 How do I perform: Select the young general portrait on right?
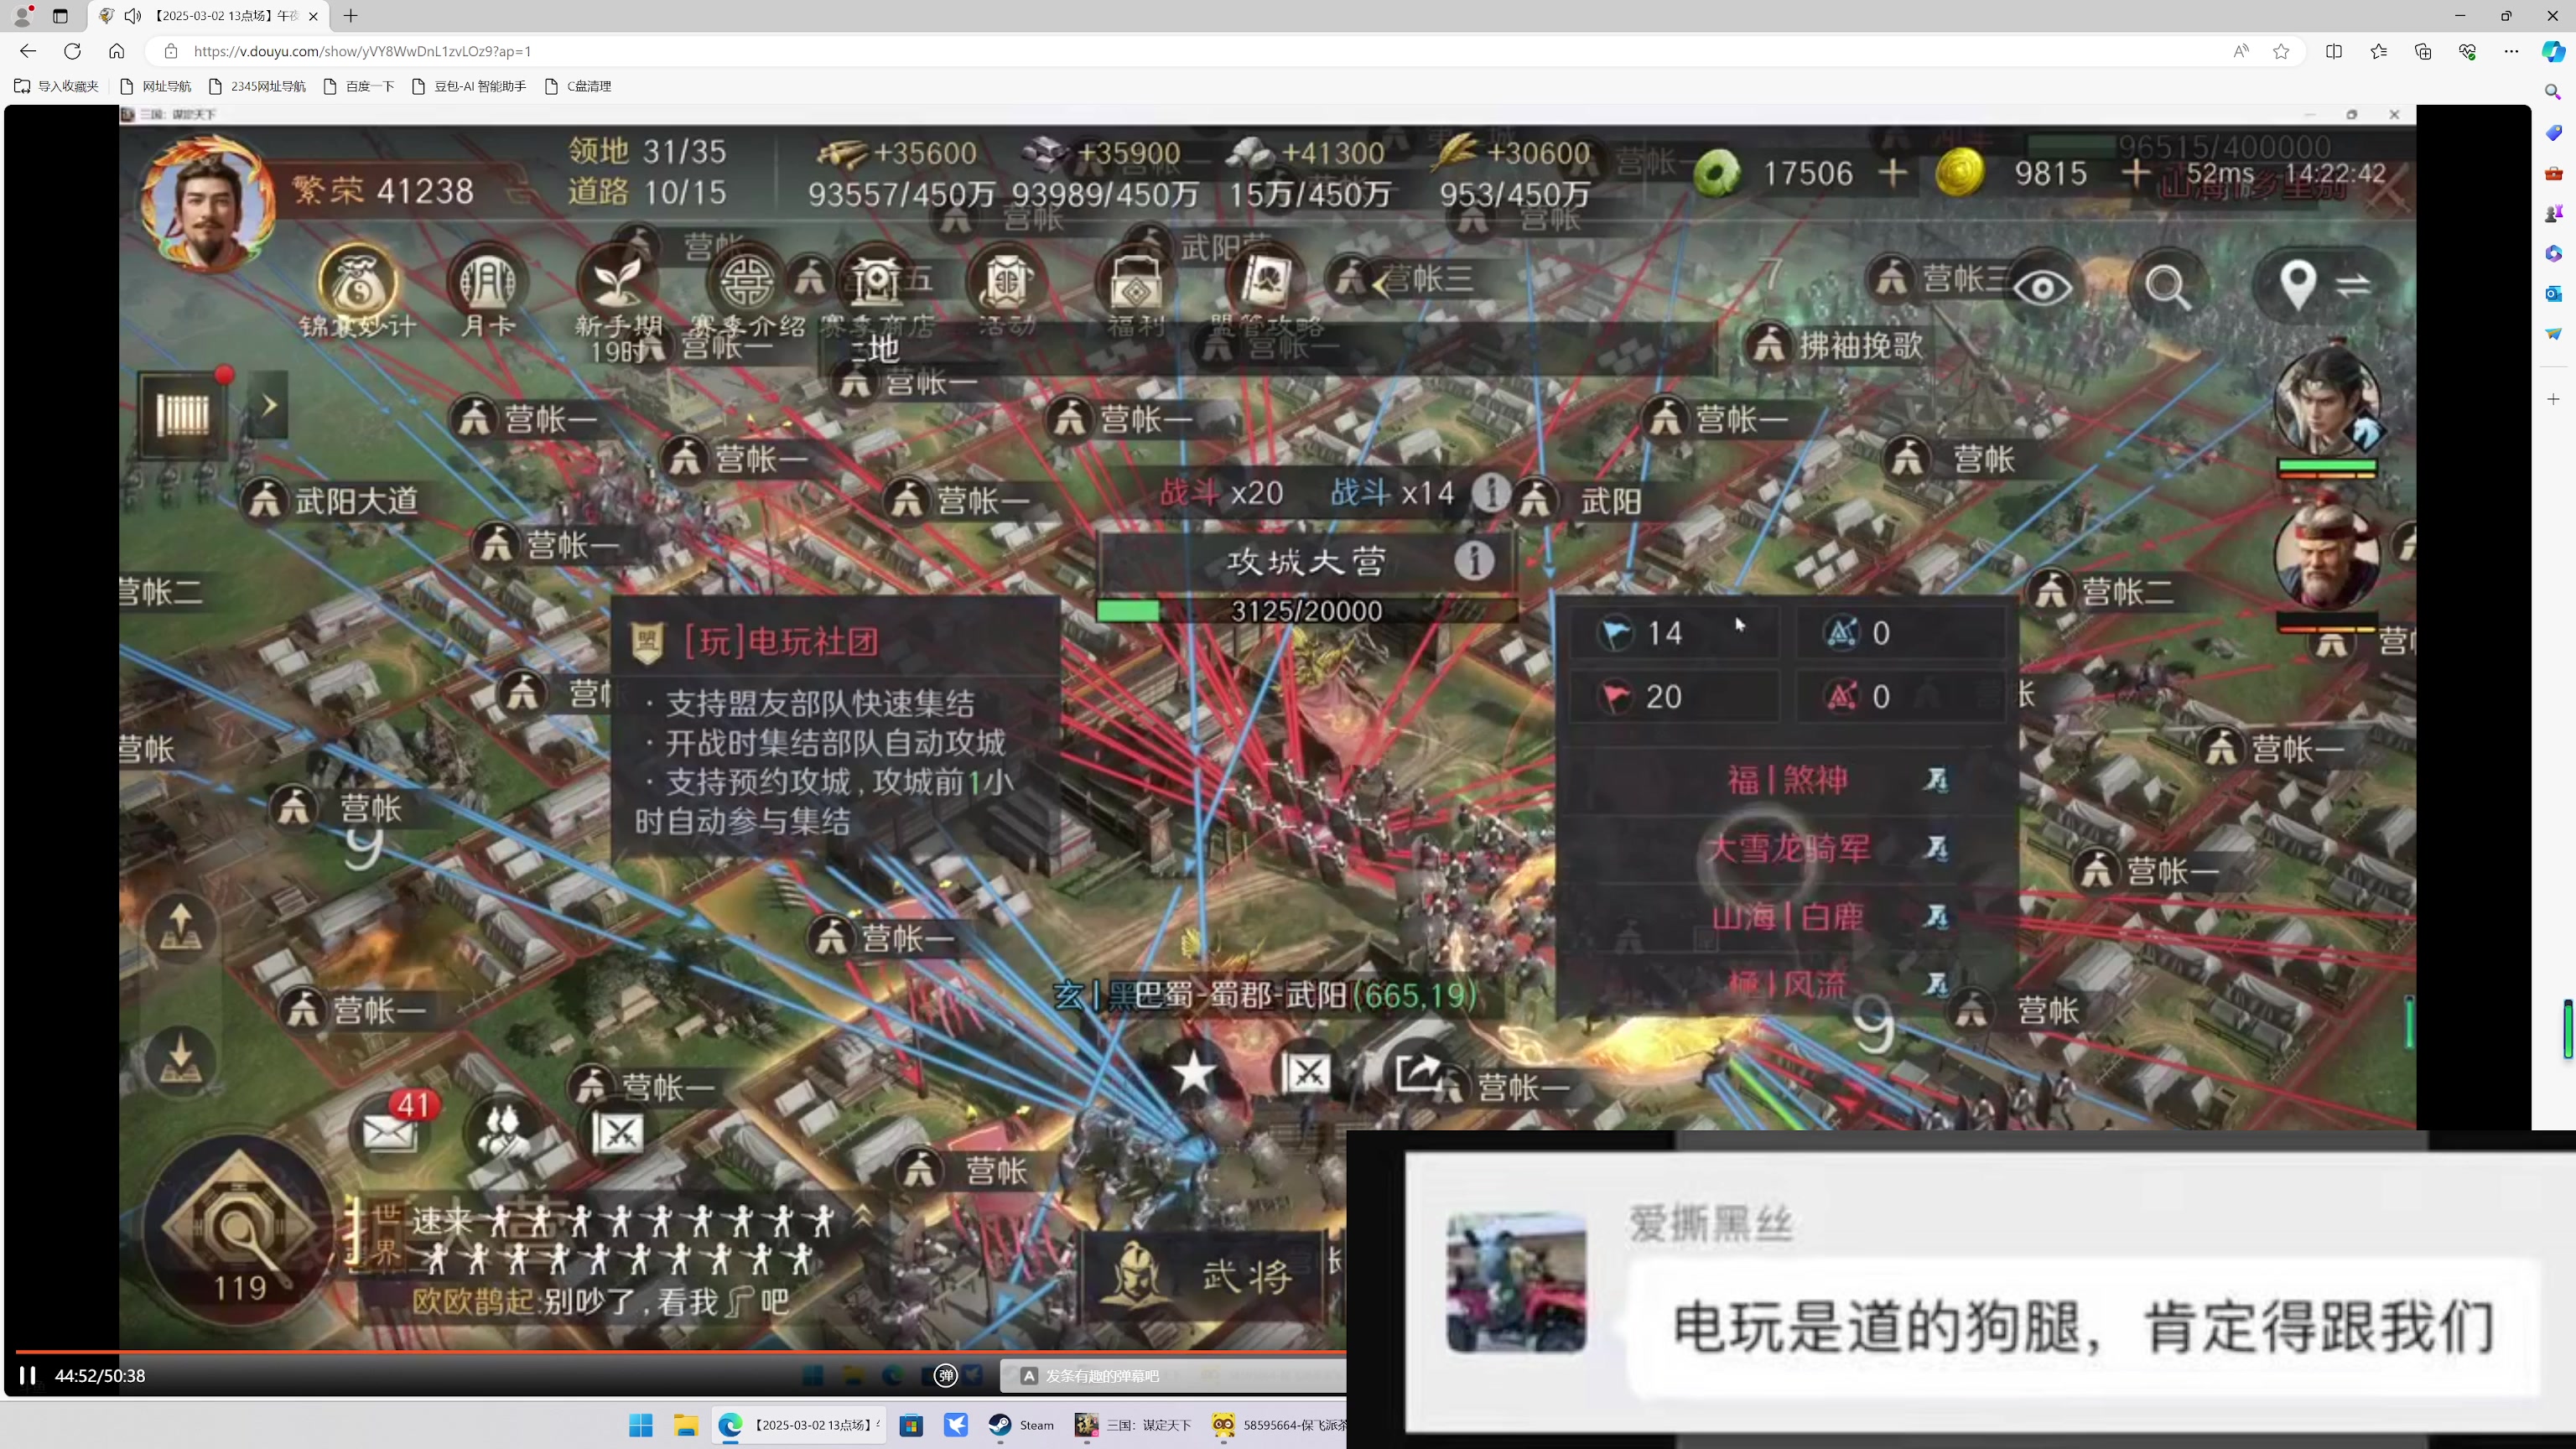click(x=2326, y=404)
